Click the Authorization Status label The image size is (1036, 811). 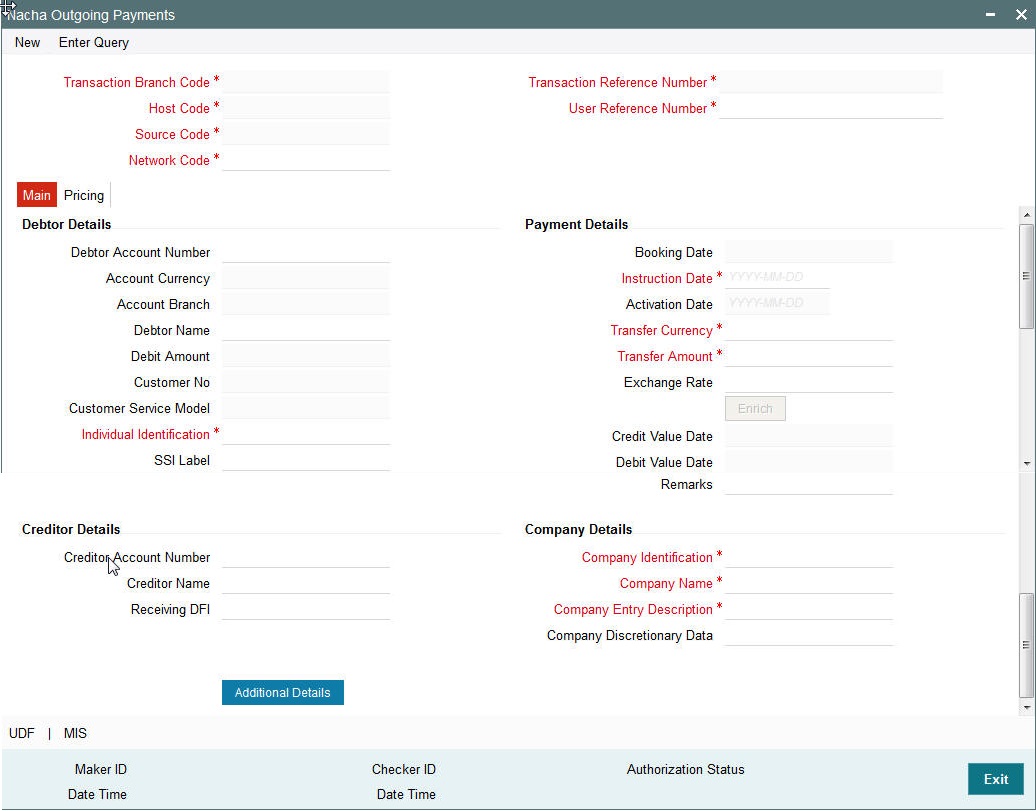coord(685,769)
